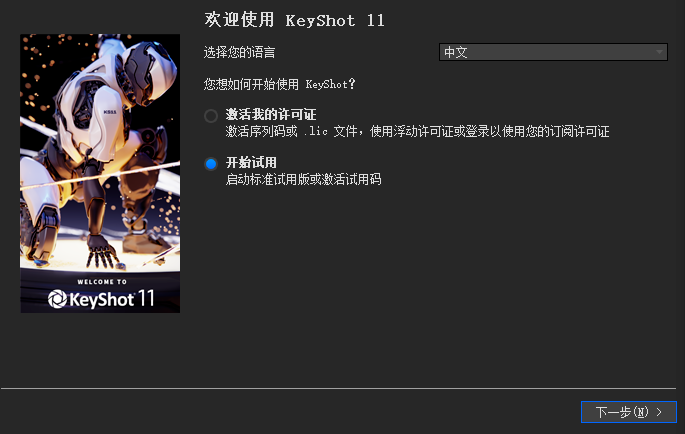Click the 启动标准试用版或激活试用码 description text
This screenshot has width=685, height=434.
click(303, 179)
